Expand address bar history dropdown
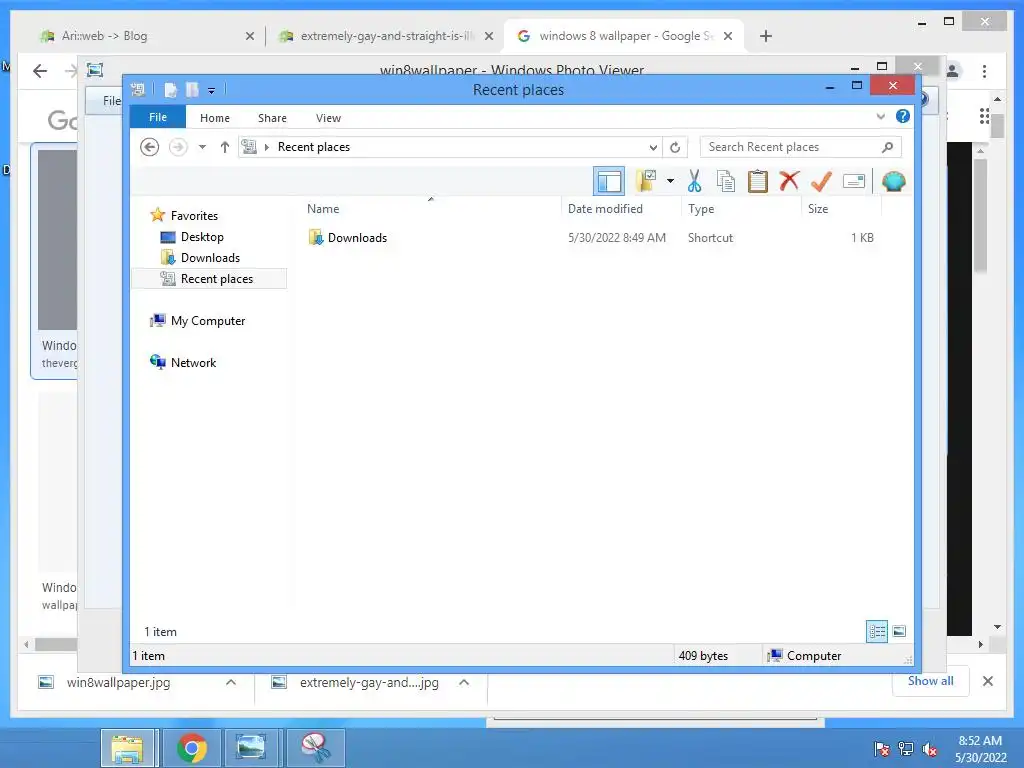 point(653,148)
